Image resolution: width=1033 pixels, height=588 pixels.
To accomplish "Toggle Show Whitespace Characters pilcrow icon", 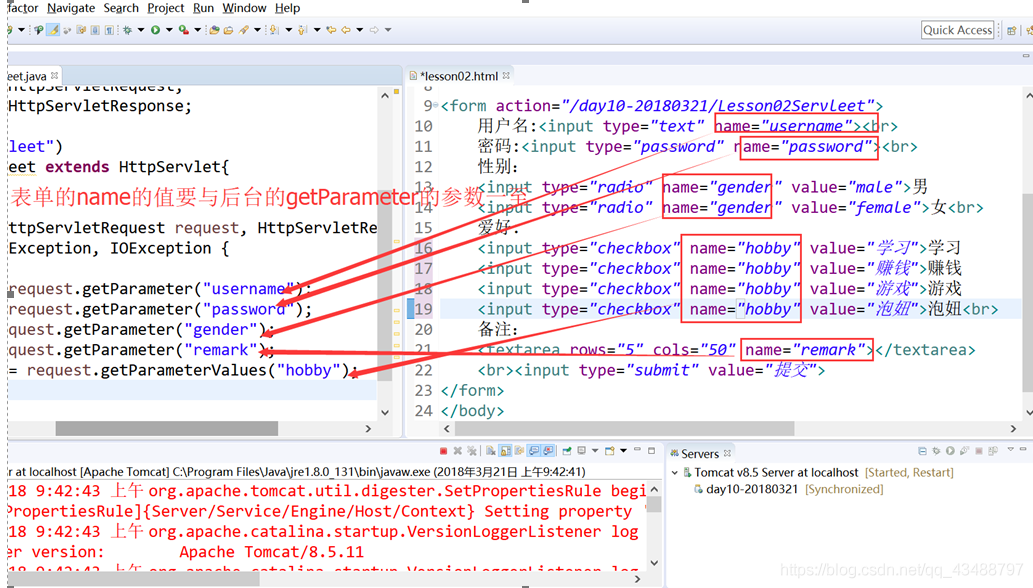I will tap(109, 30).
